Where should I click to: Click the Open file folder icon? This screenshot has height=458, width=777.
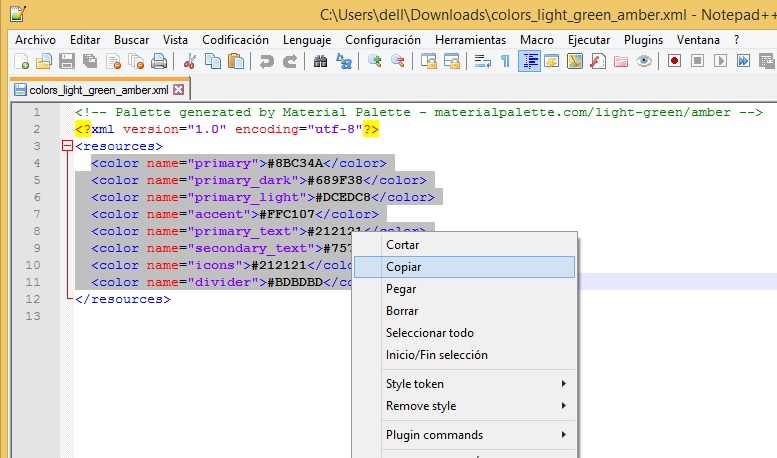click(44, 61)
